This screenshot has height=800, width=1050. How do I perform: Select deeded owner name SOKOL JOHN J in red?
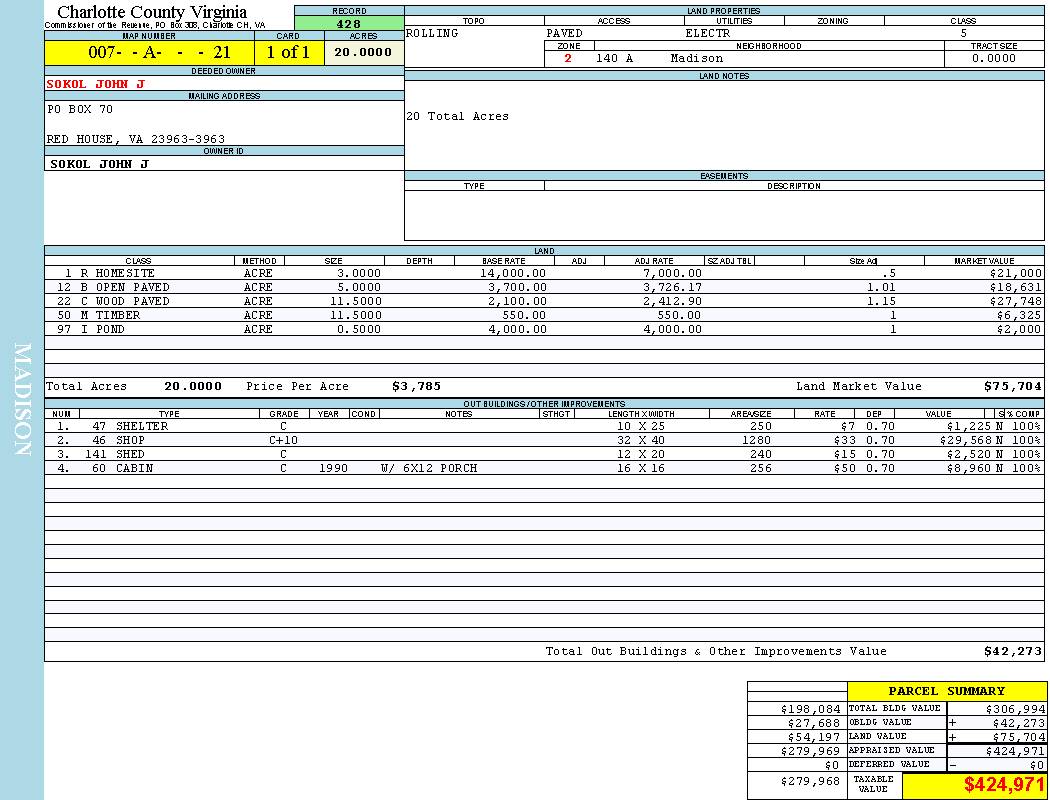(96, 84)
